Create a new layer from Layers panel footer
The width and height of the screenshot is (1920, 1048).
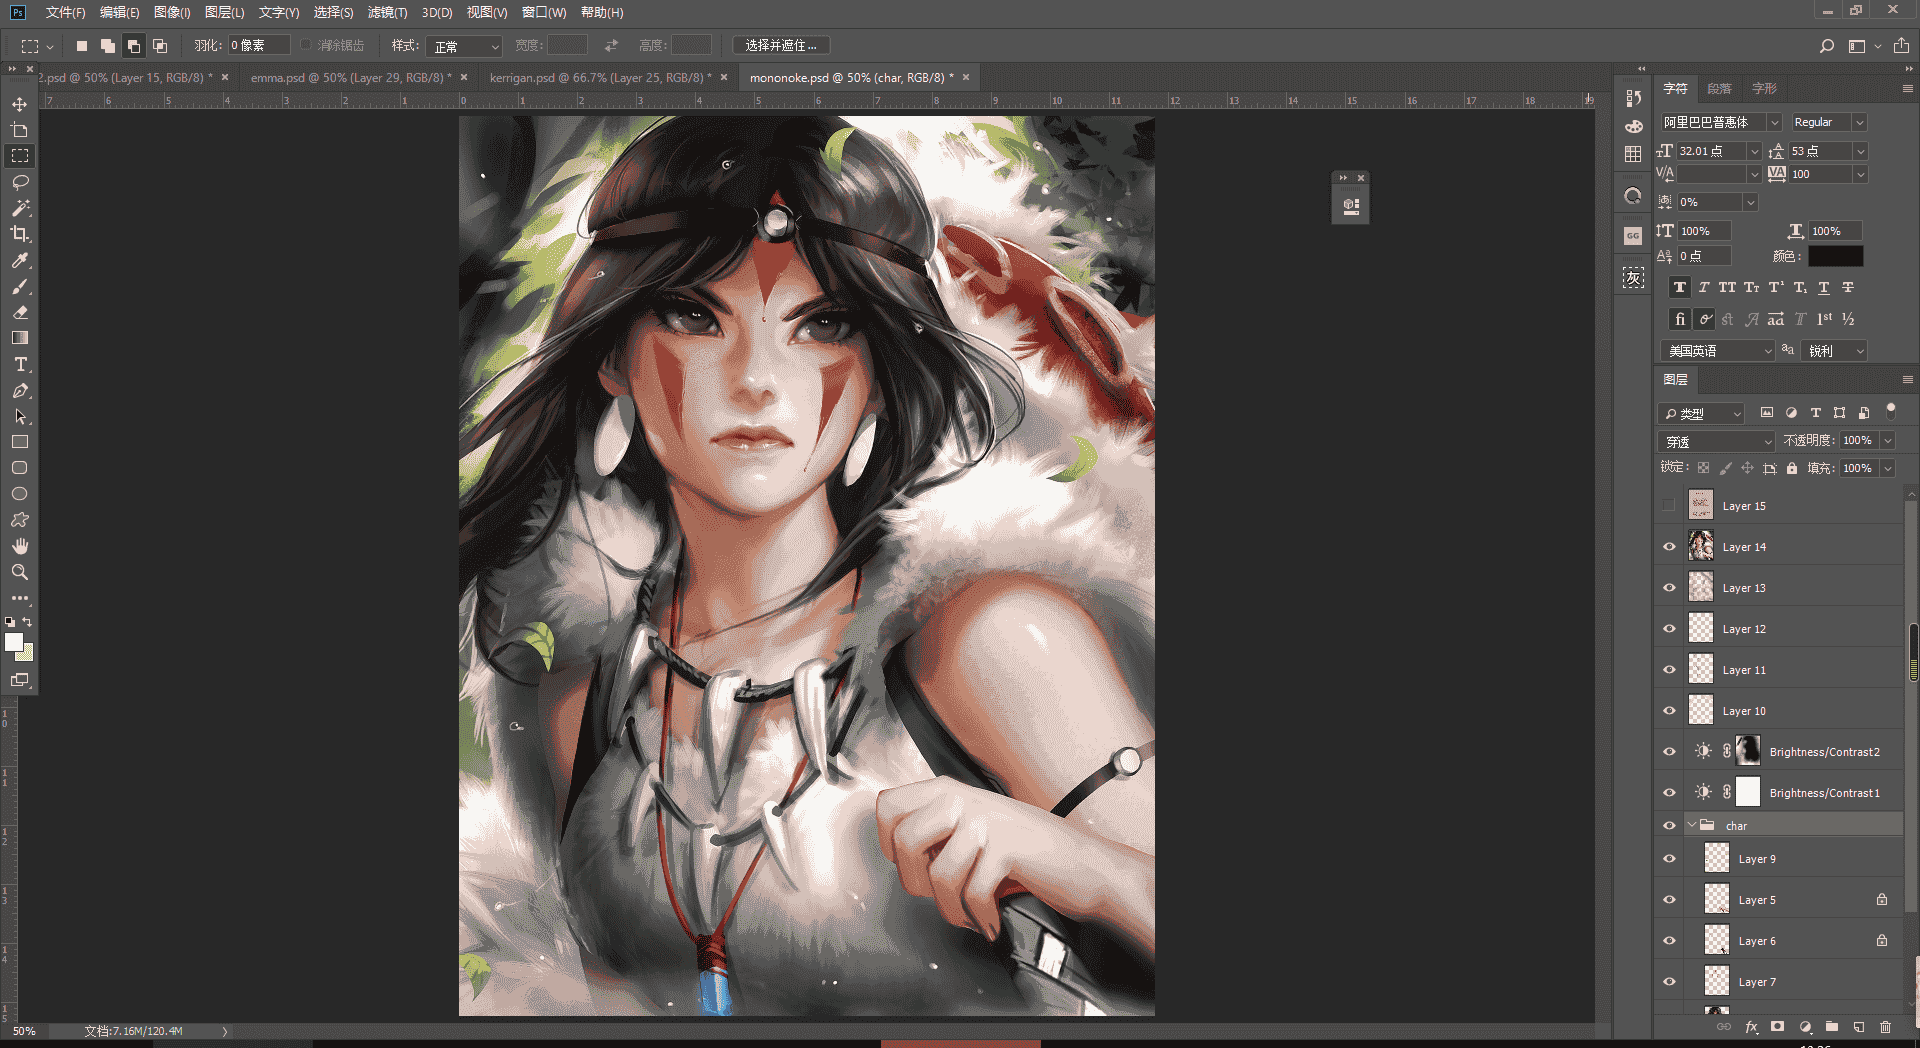tap(1858, 1027)
